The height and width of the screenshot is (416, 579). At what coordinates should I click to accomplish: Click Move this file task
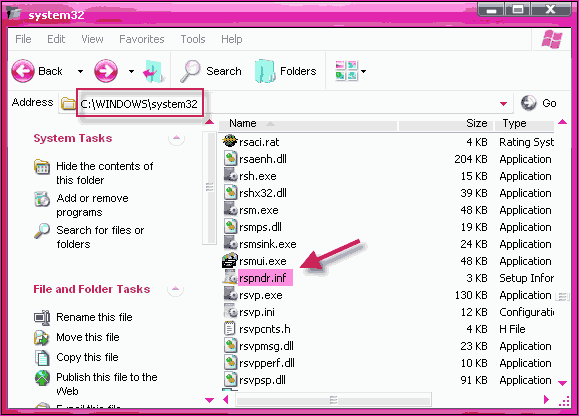coord(88,337)
